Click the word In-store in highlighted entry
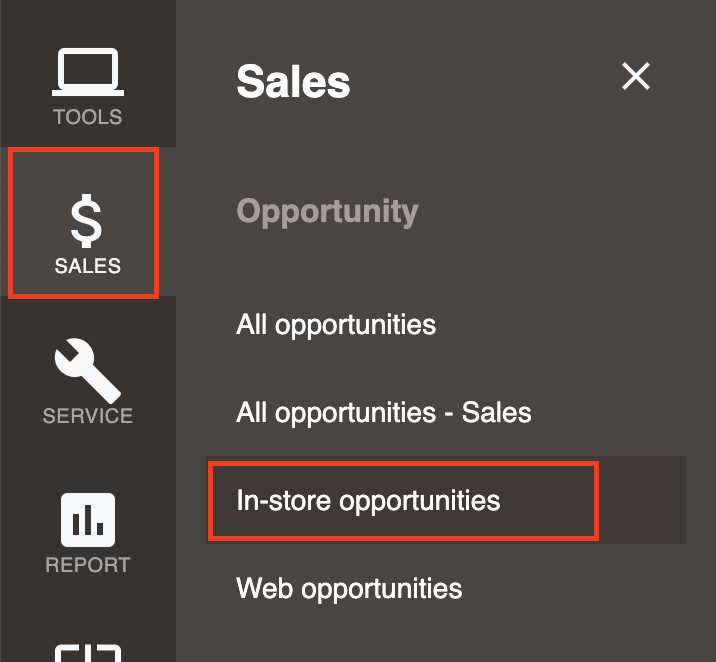This screenshot has height=662, width=716. [284, 500]
